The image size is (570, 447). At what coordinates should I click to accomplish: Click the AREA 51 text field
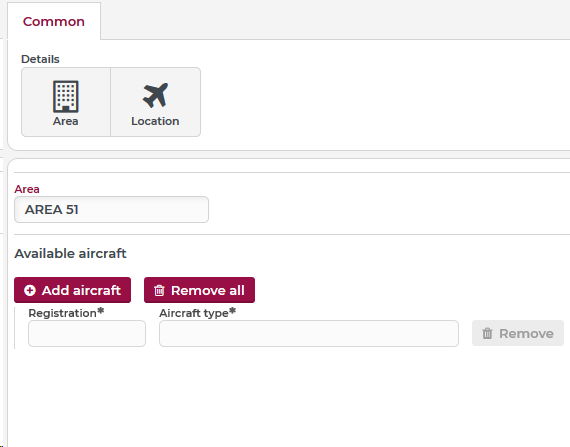[x=111, y=210]
